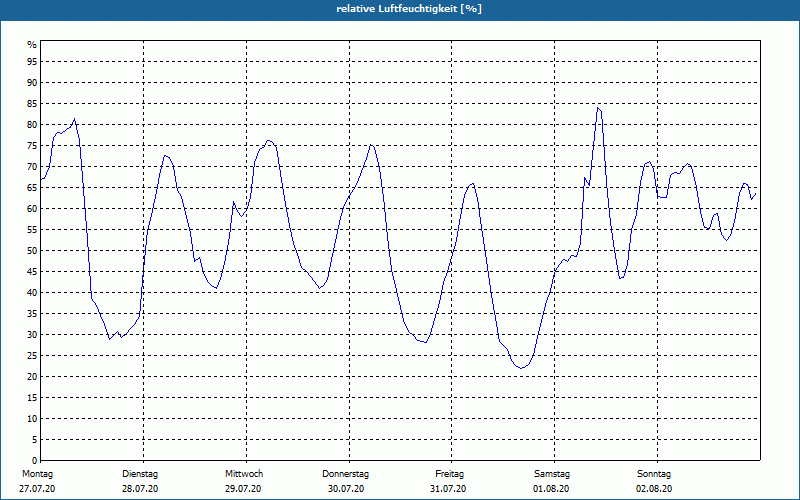This screenshot has width=800, height=500.
Task: Click the 'Montag' day label
Action: 37,474
